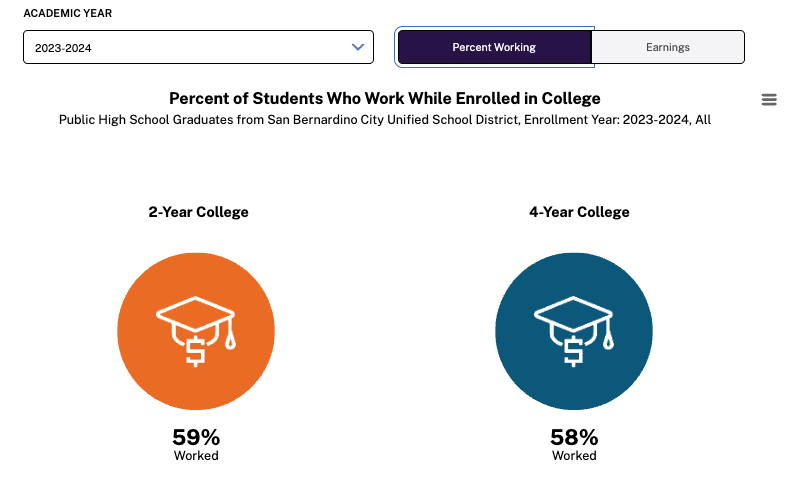Click the San Bernardino City Unified subtitle
This screenshot has width=798, height=492.
point(385,120)
